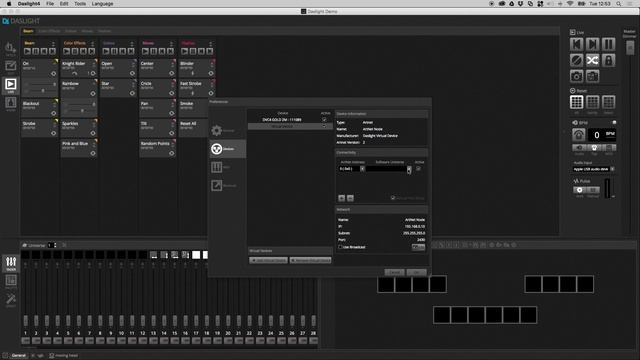640x360 pixels.
Task: Click the eye icon on Rainbow scene
Action: click(x=93, y=93)
